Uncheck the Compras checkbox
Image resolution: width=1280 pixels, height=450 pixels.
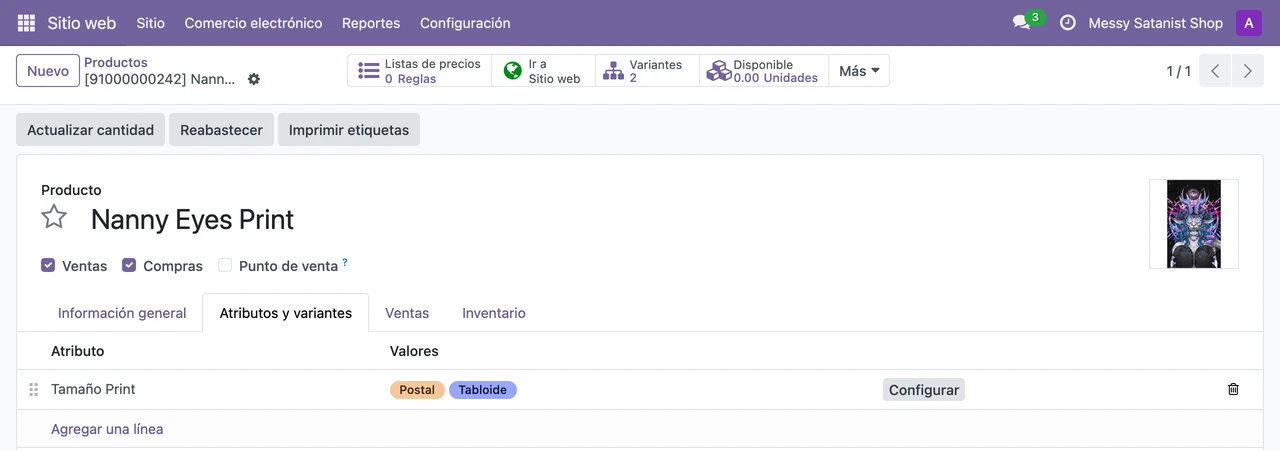pos(129,266)
